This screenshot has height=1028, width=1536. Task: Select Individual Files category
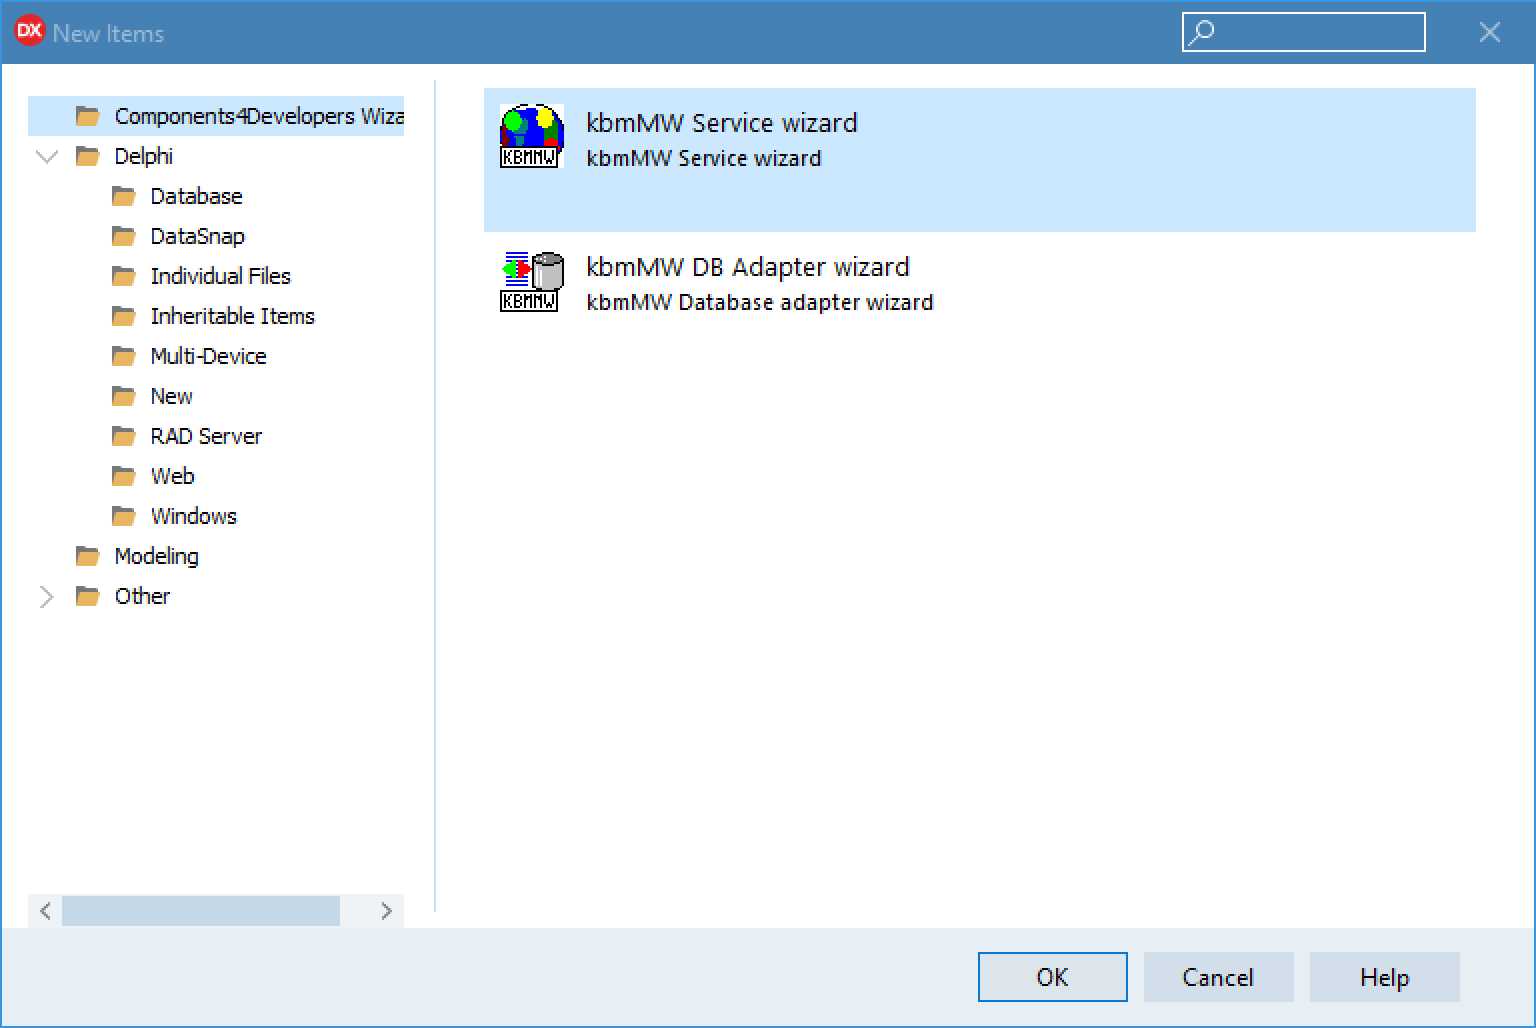[220, 276]
